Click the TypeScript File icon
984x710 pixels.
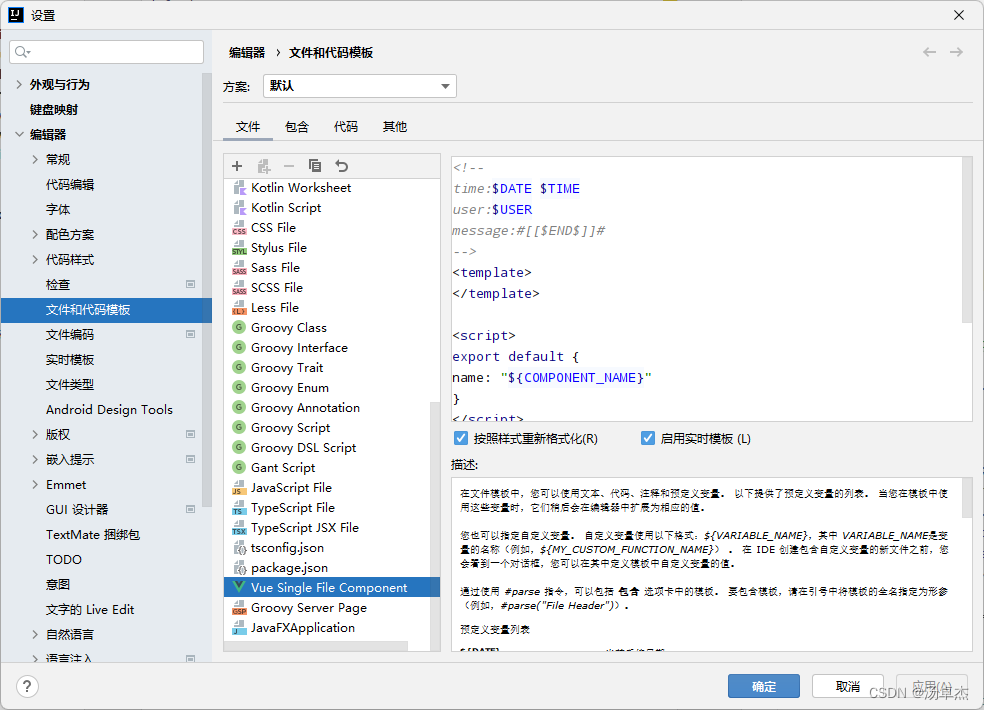pyautogui.click(x=239, y=508)
